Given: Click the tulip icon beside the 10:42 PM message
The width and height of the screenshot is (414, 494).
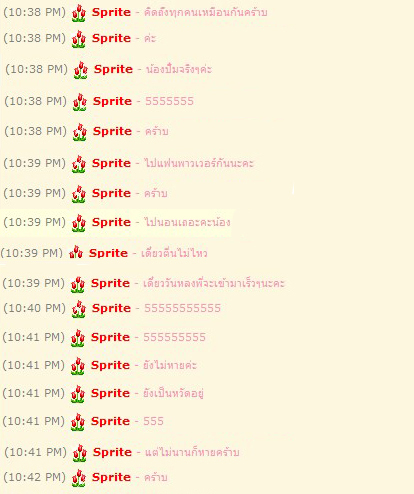Looking at the screenshot, I should [79, 478].
